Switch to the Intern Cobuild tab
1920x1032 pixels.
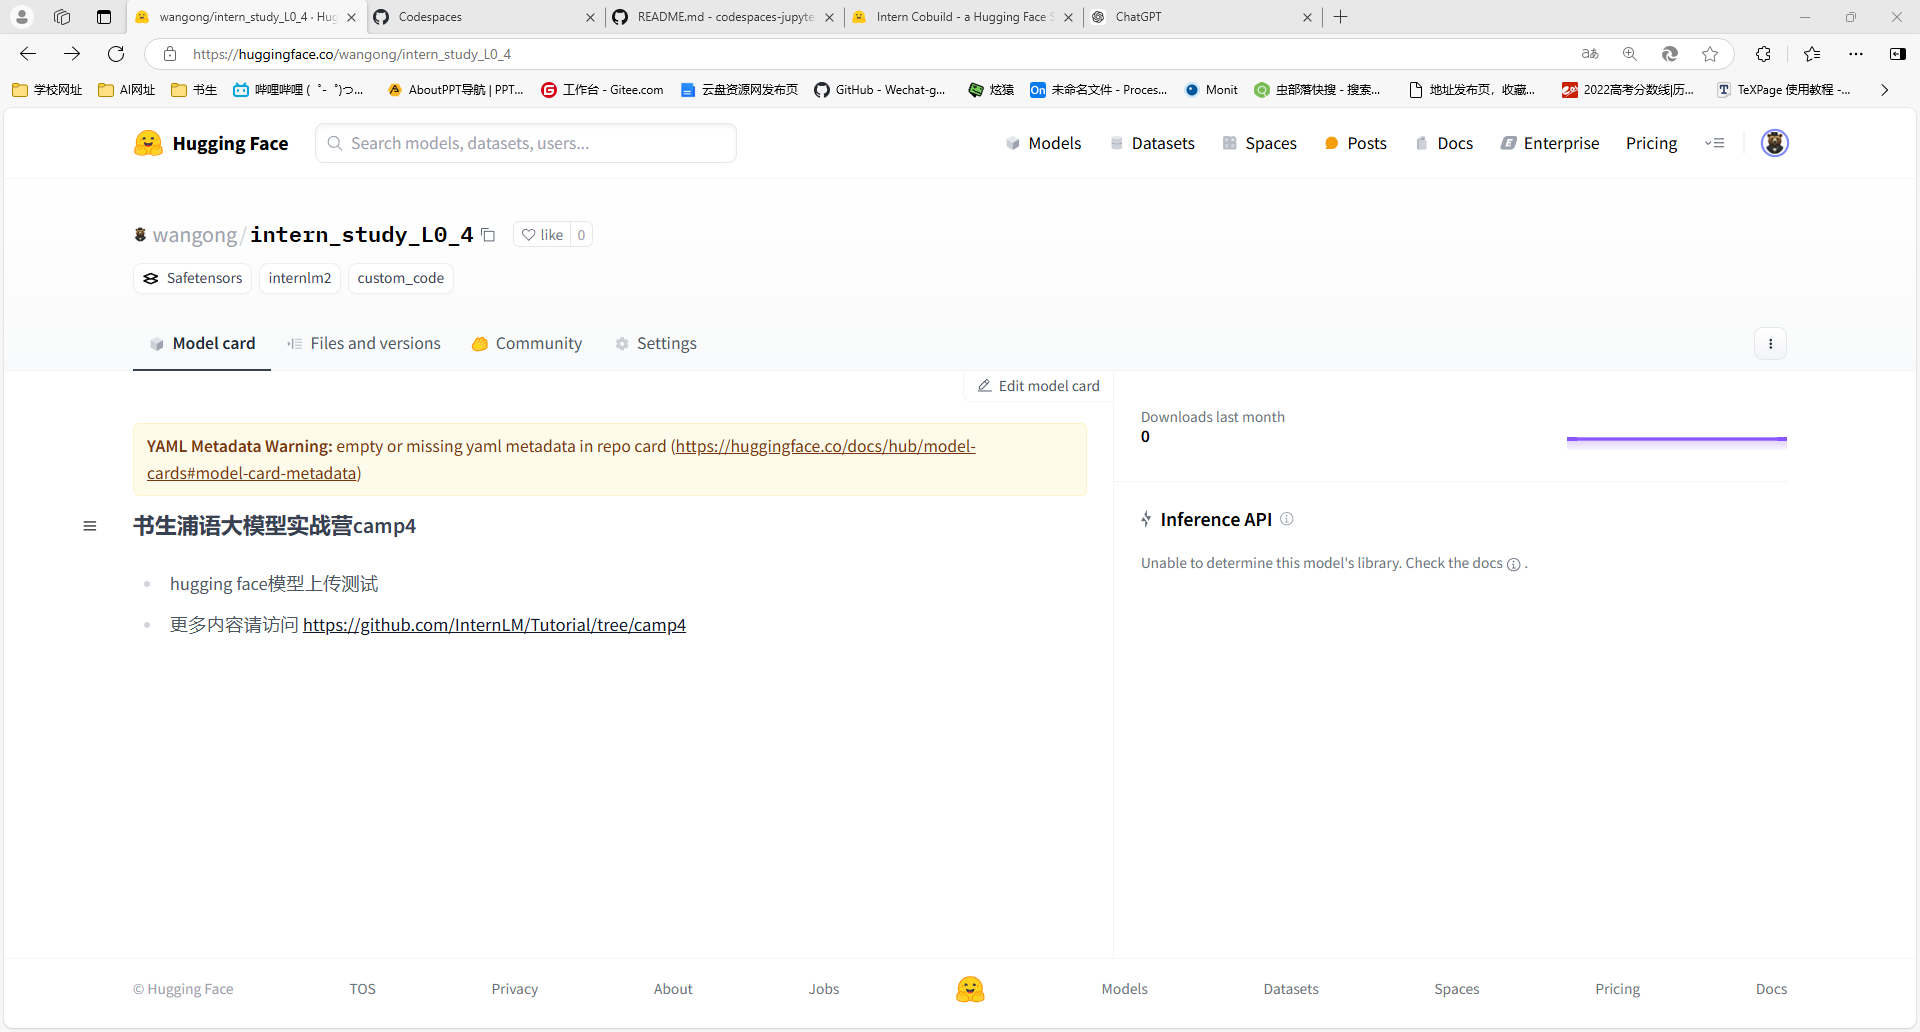[x=963, y=17]
